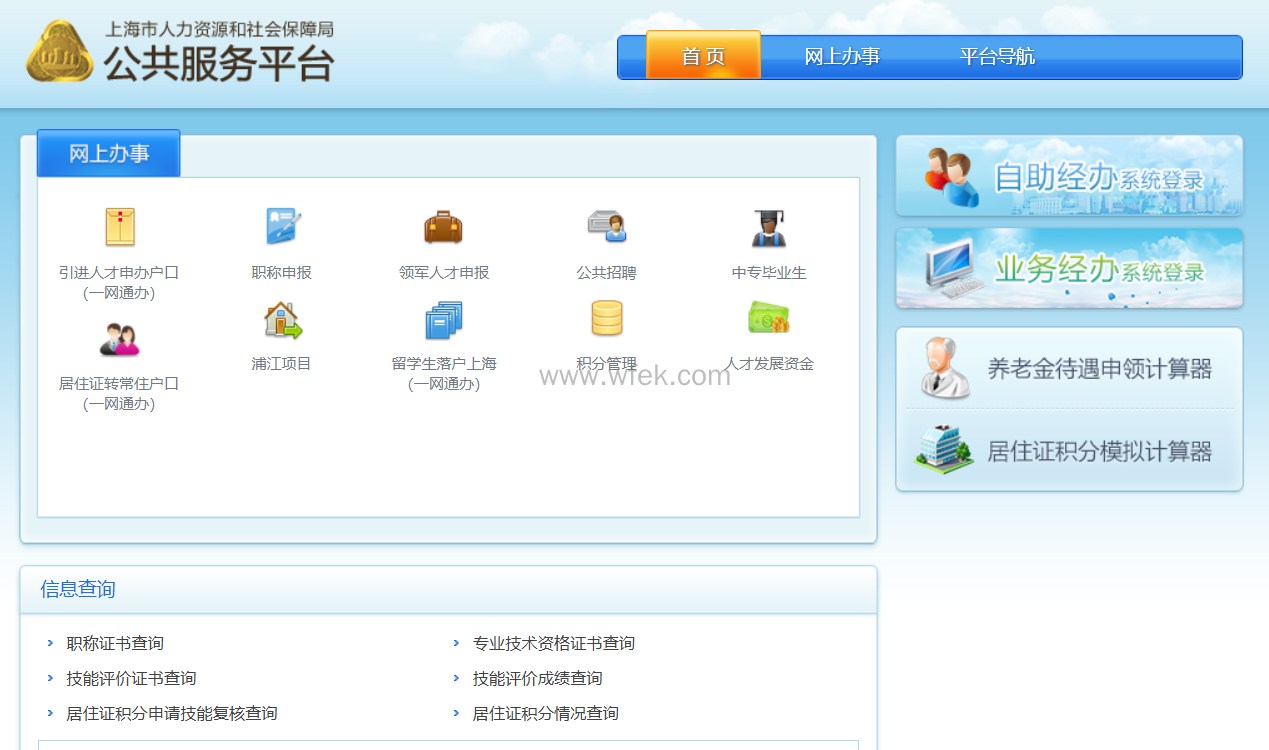
Task: Click the 自助经办系统登录 banner button
Action: point(1069,177)
